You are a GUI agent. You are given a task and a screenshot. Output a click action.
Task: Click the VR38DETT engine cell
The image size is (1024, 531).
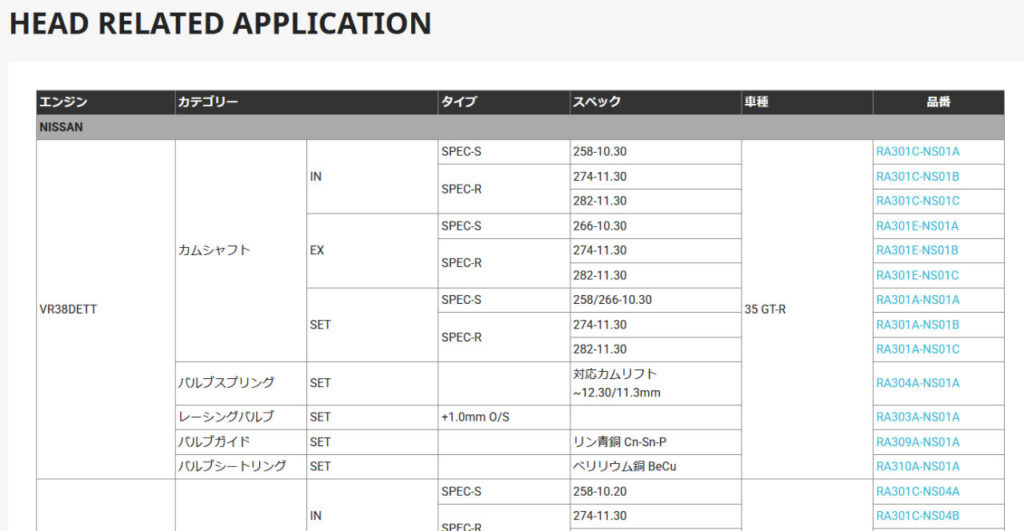[x=68, y=310]
